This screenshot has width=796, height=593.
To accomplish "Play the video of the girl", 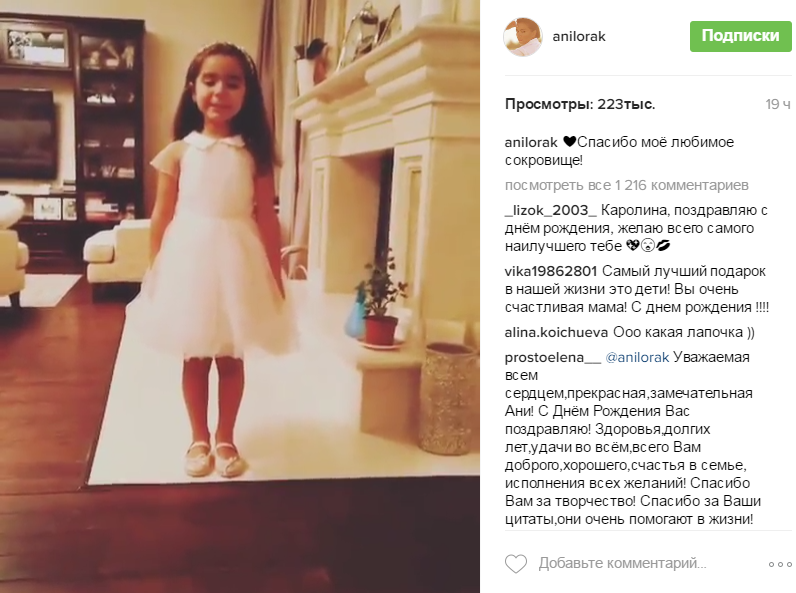I will 240,296.
